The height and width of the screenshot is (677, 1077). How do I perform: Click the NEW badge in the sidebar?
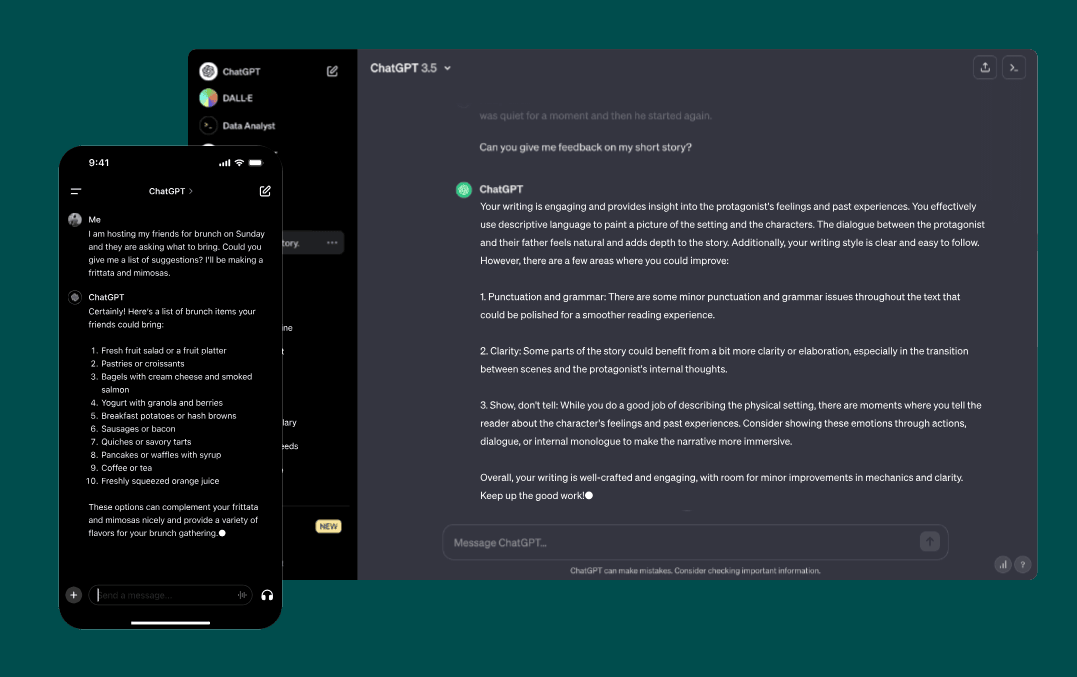pyautogui.click(x=328, y=526)
